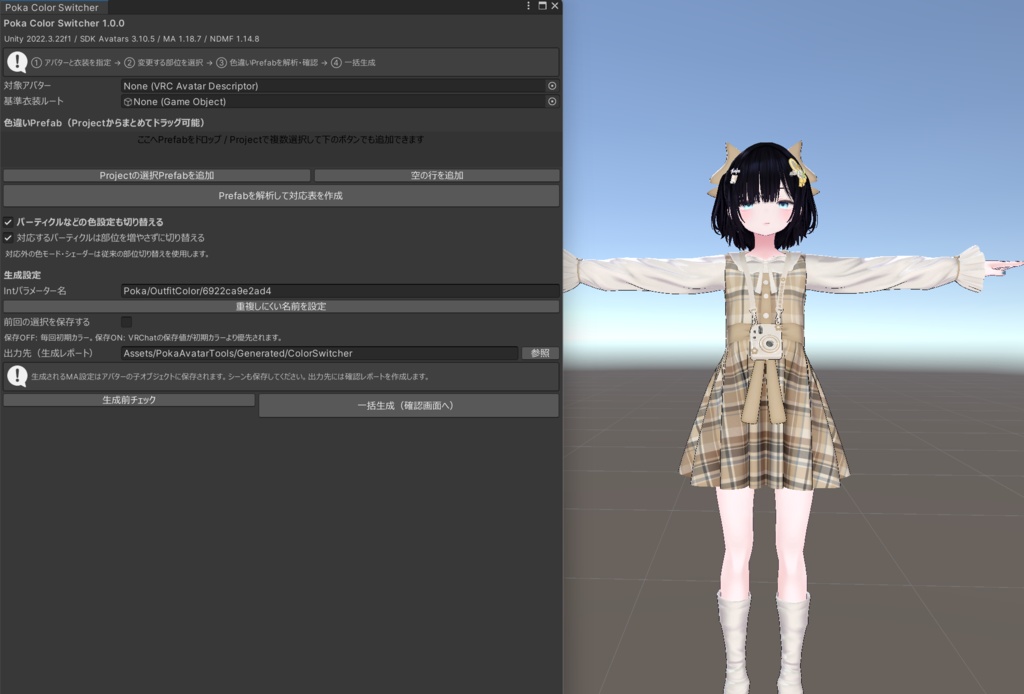
Task: Open object picker for 基準衣装ルート field
Action: (552, 101)
